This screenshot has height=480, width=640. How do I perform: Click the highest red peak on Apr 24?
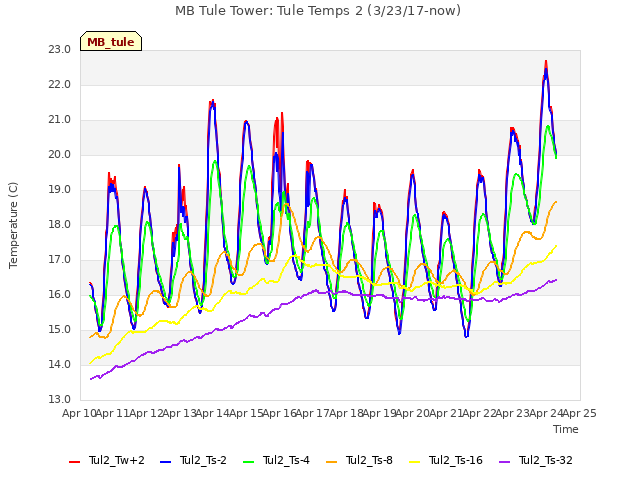click(x=546, y=61)
